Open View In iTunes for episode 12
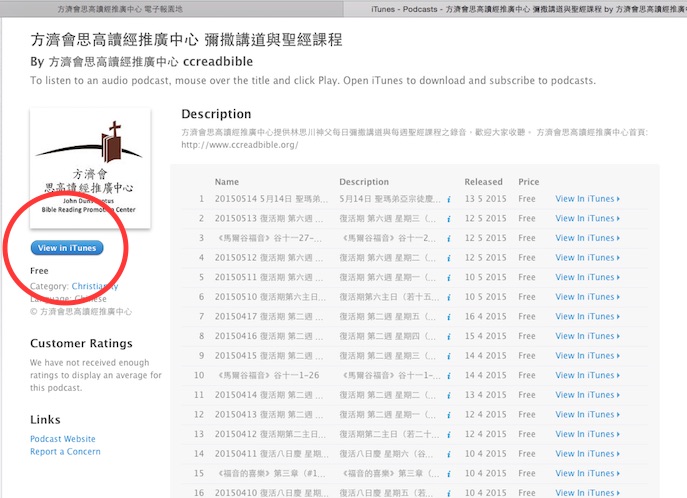This screenshot has height=498, width=687. [x=588, y=414]
